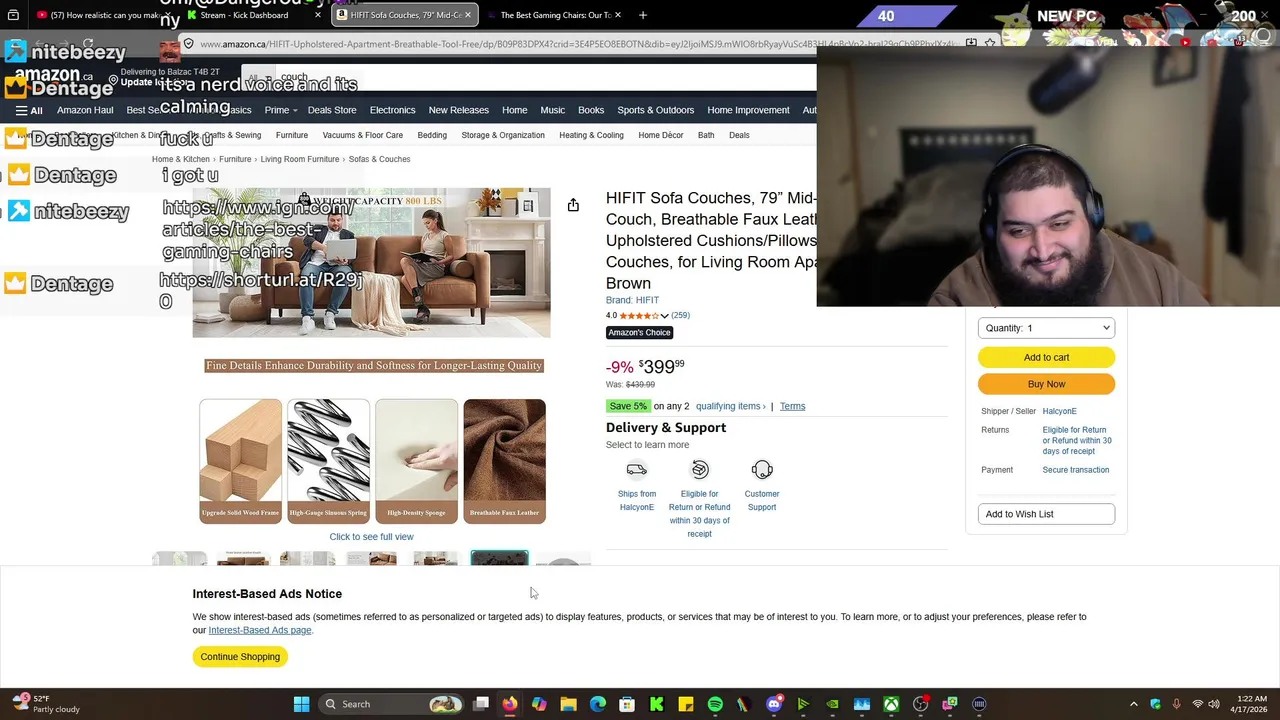Open OBS Studio from the taskbar
Viewport: 1280px width, 720px height.
click(x=920, y=704)
